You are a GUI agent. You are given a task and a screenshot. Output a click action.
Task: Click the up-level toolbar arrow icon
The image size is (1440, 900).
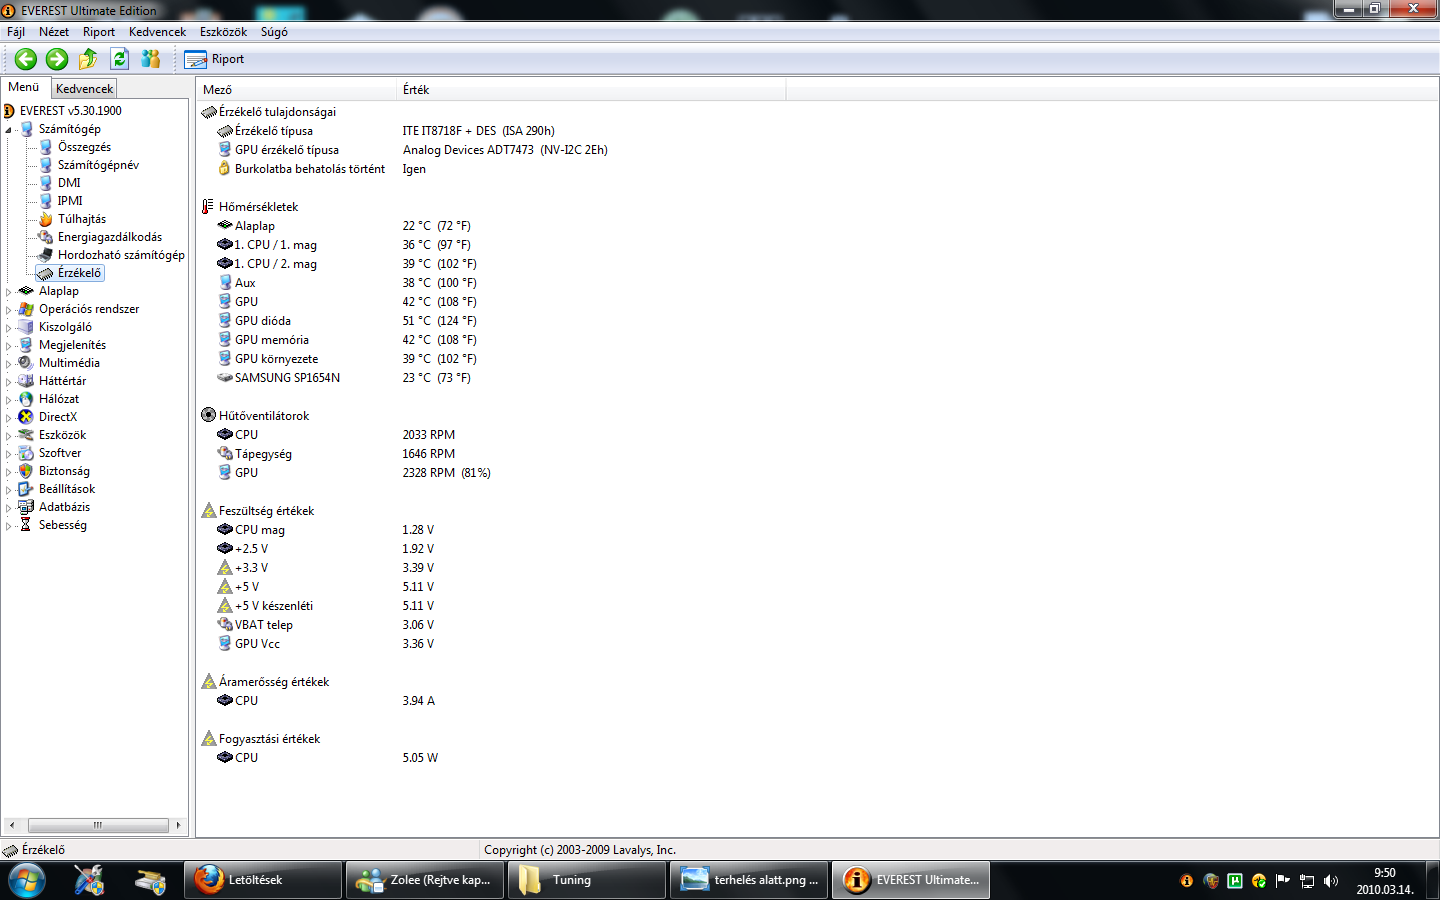click(x=88, y=59)
